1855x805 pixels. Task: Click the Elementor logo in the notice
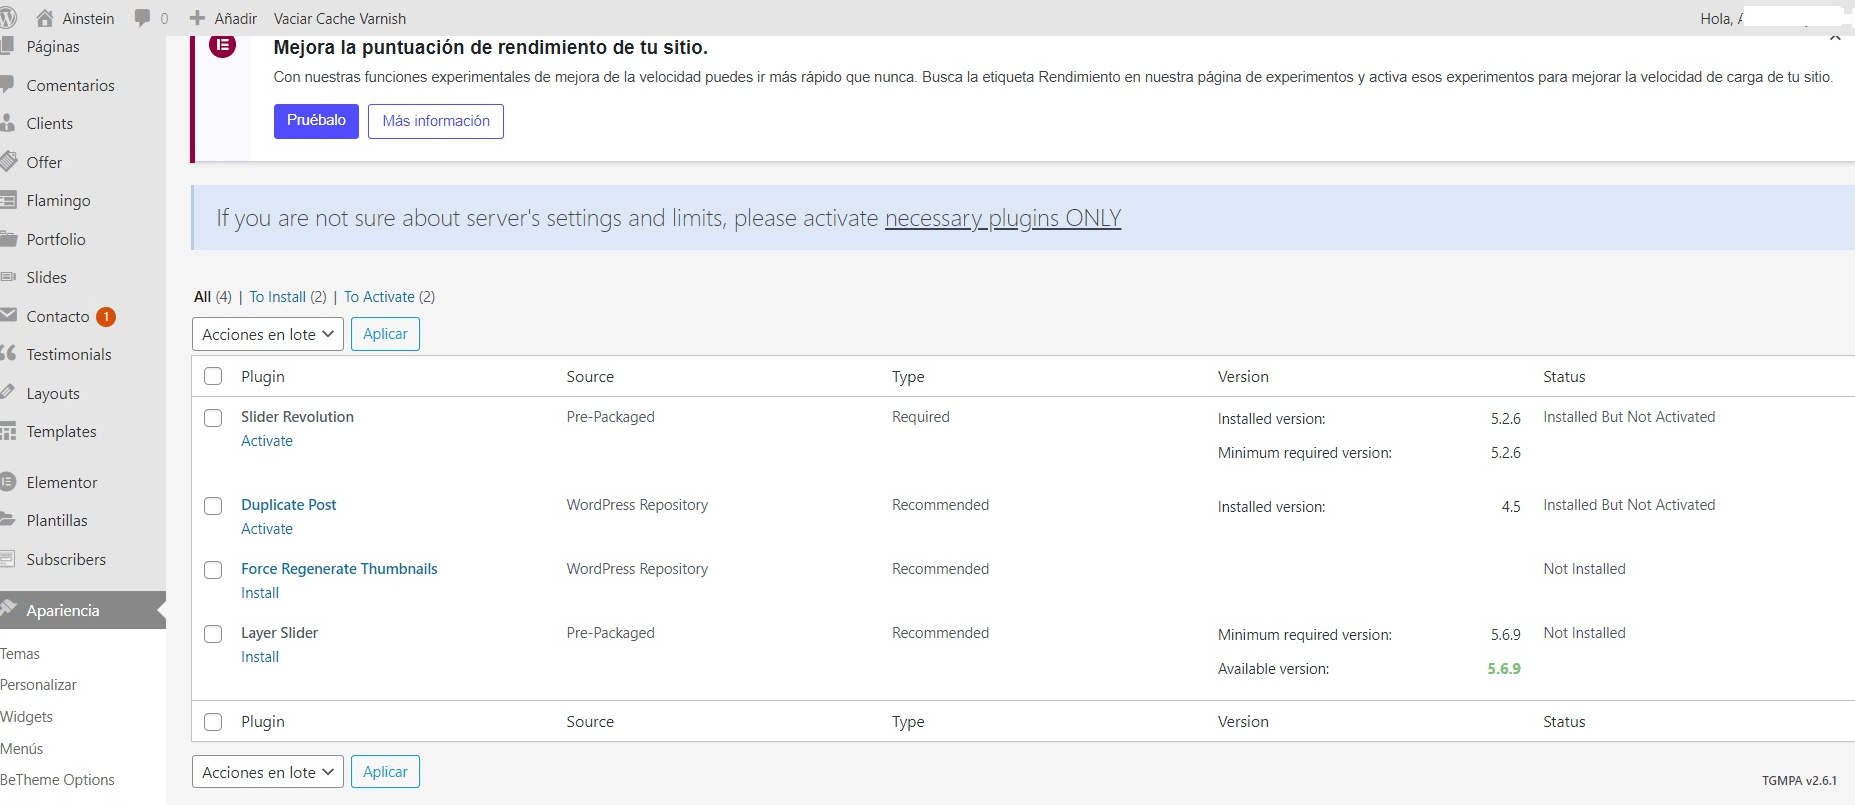(222, 46)
